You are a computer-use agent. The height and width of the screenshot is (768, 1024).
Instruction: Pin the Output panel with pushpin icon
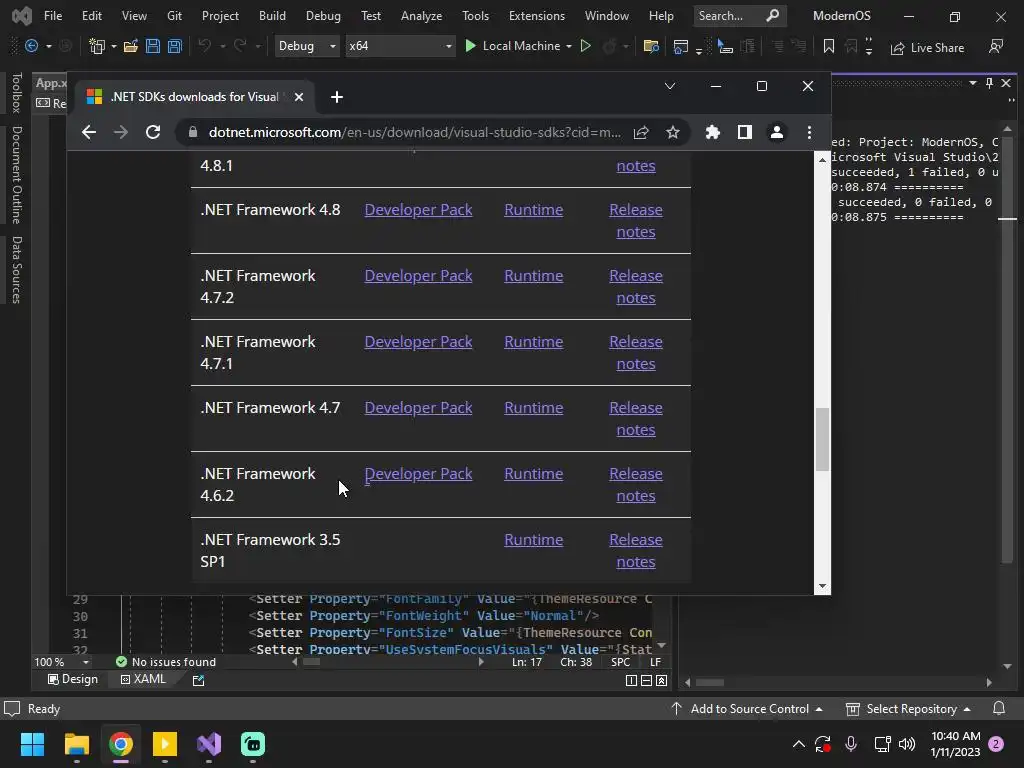coord(989,83)
